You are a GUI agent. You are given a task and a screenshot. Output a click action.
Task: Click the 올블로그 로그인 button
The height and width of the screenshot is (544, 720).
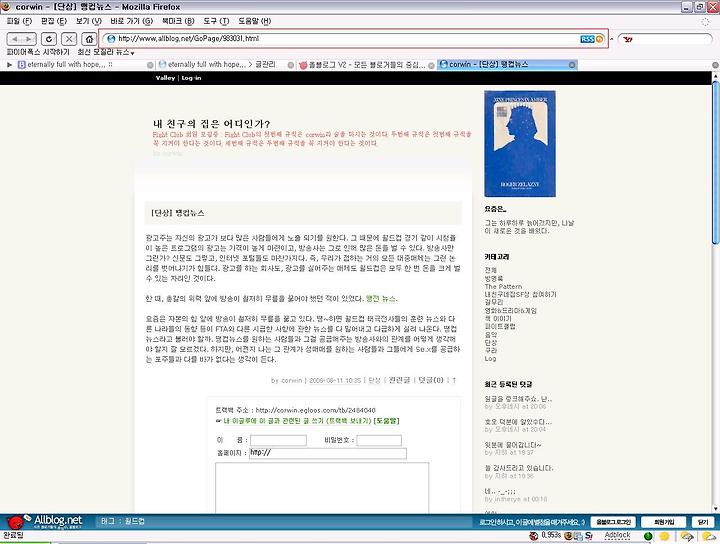613,522
